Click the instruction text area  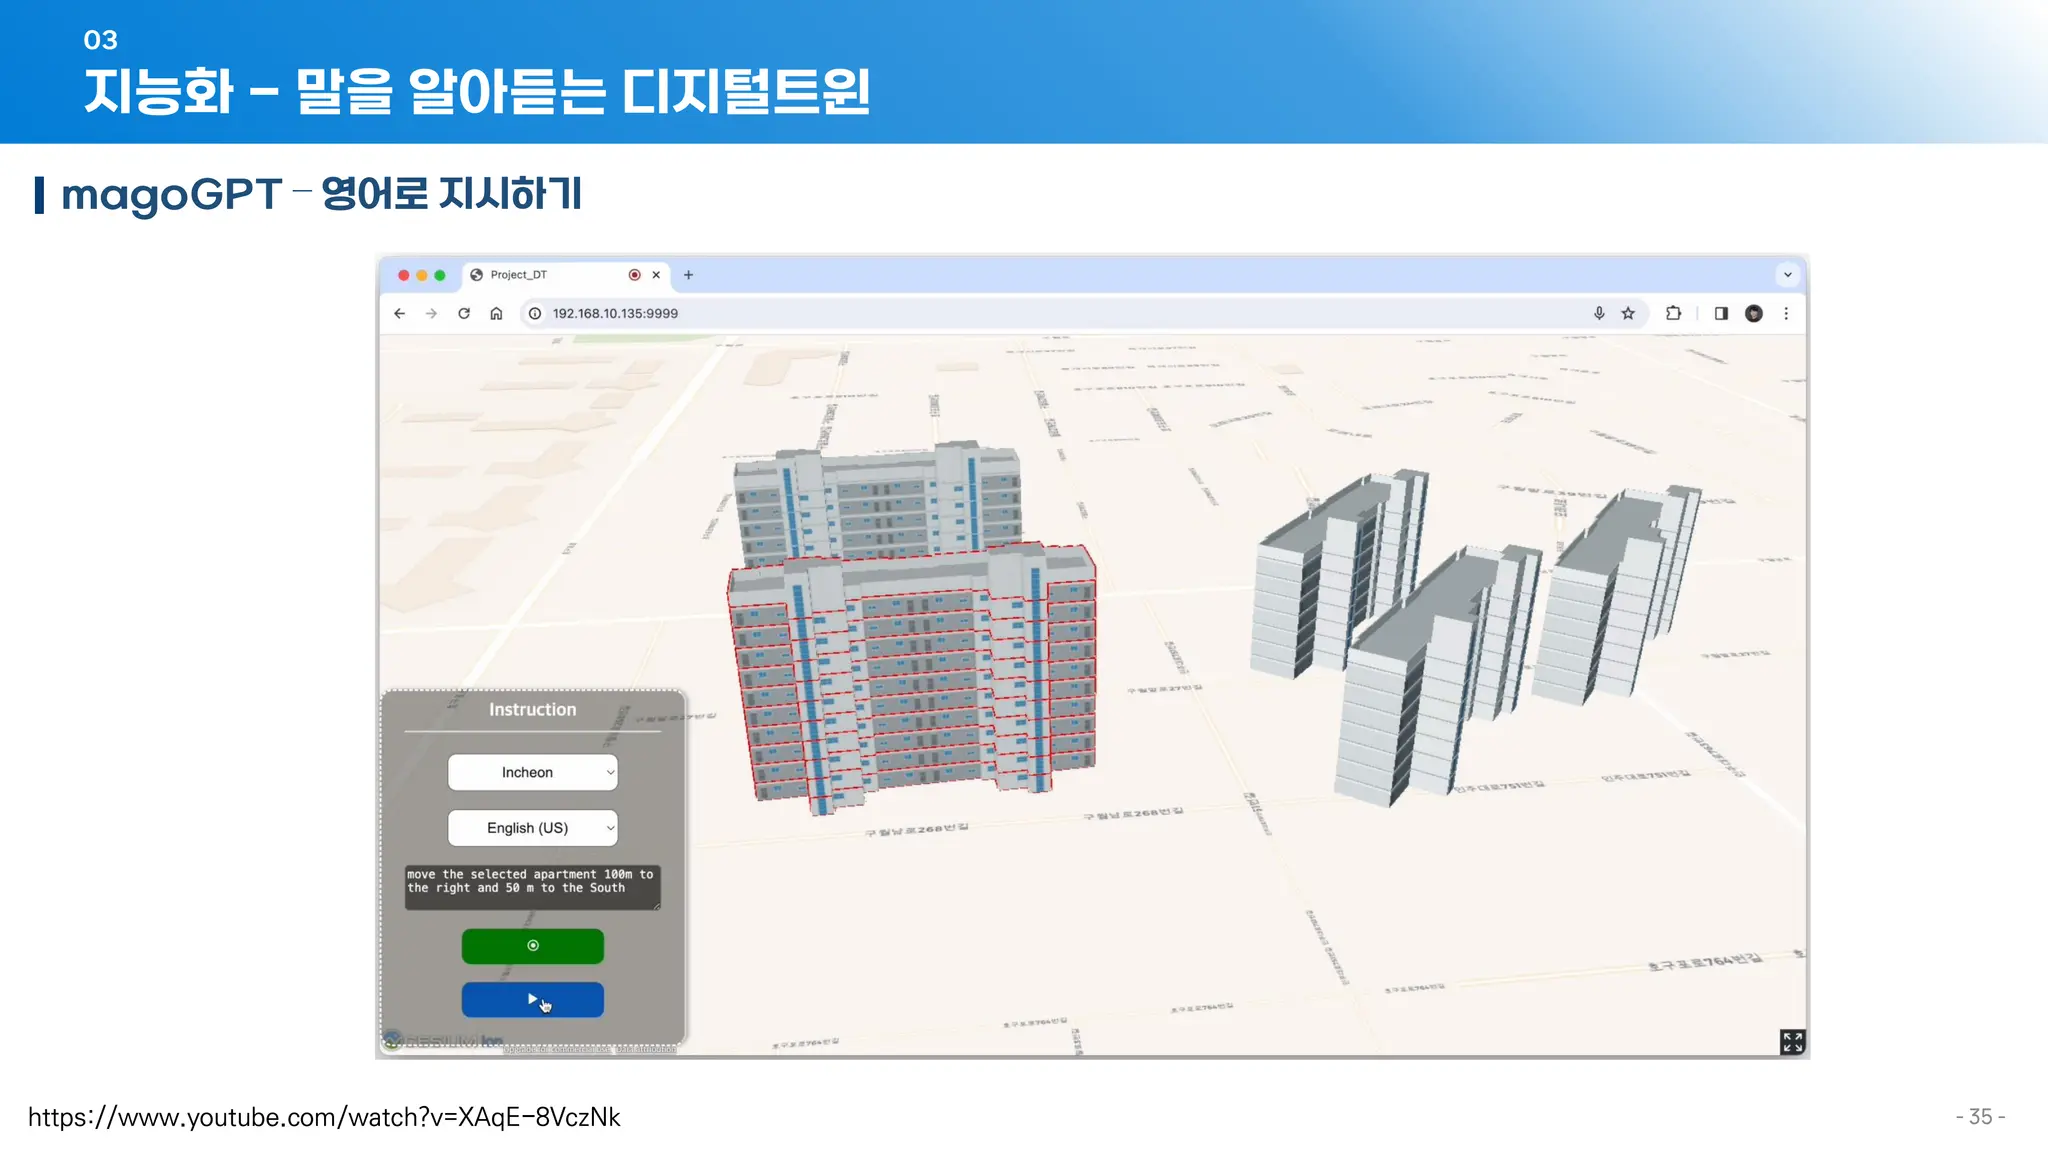tap(532, 886)
